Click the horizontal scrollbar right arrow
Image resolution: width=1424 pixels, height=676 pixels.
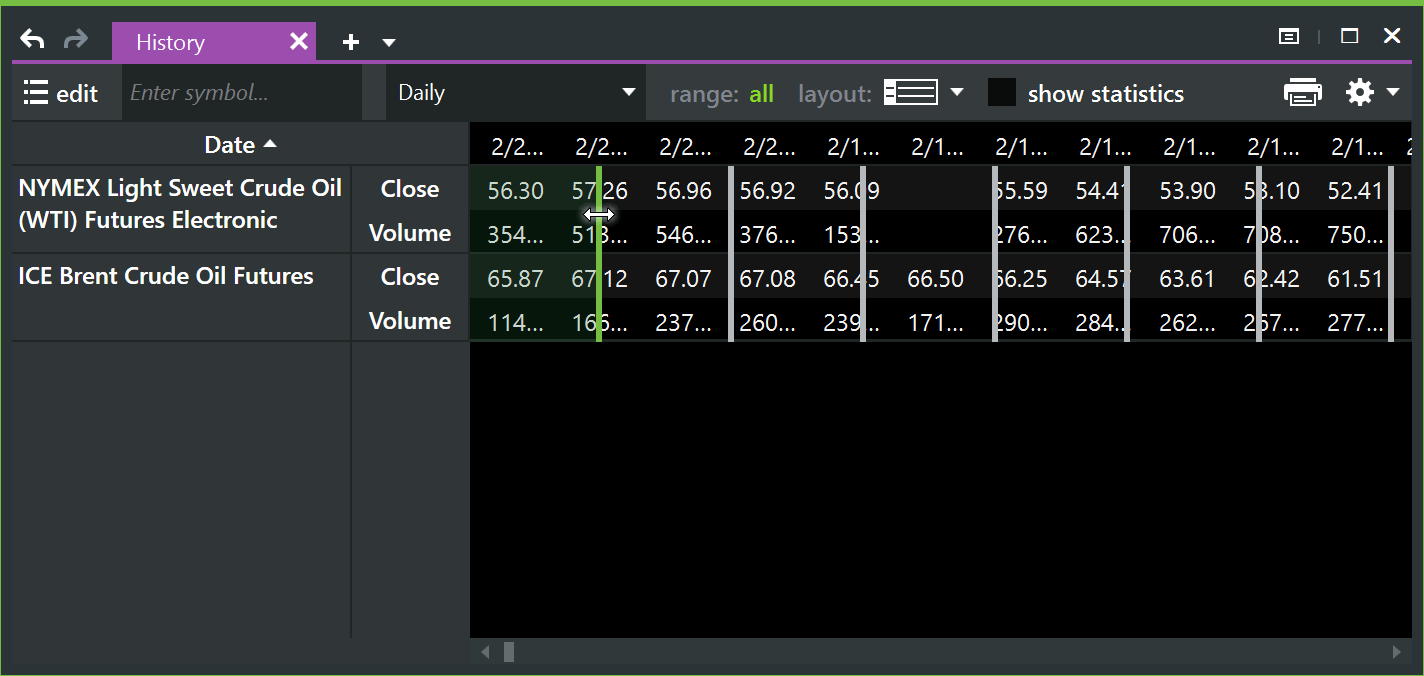pos(1396,653)
